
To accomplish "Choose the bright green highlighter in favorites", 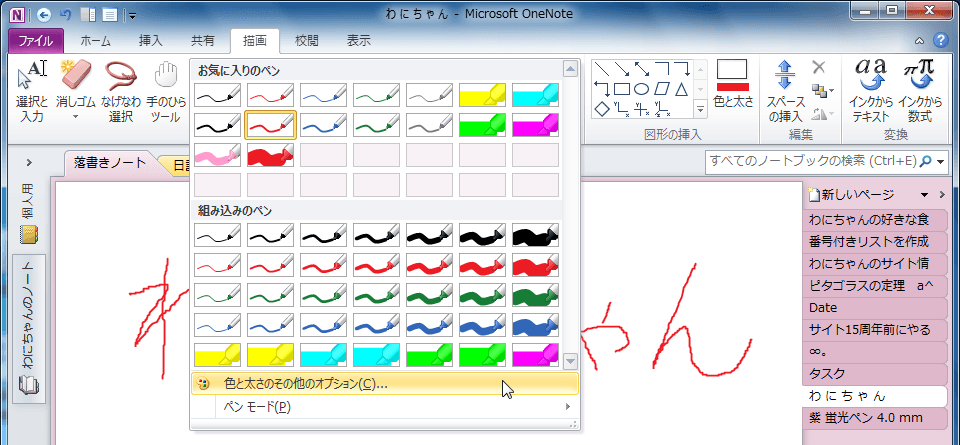I will (x=482, y=125).
